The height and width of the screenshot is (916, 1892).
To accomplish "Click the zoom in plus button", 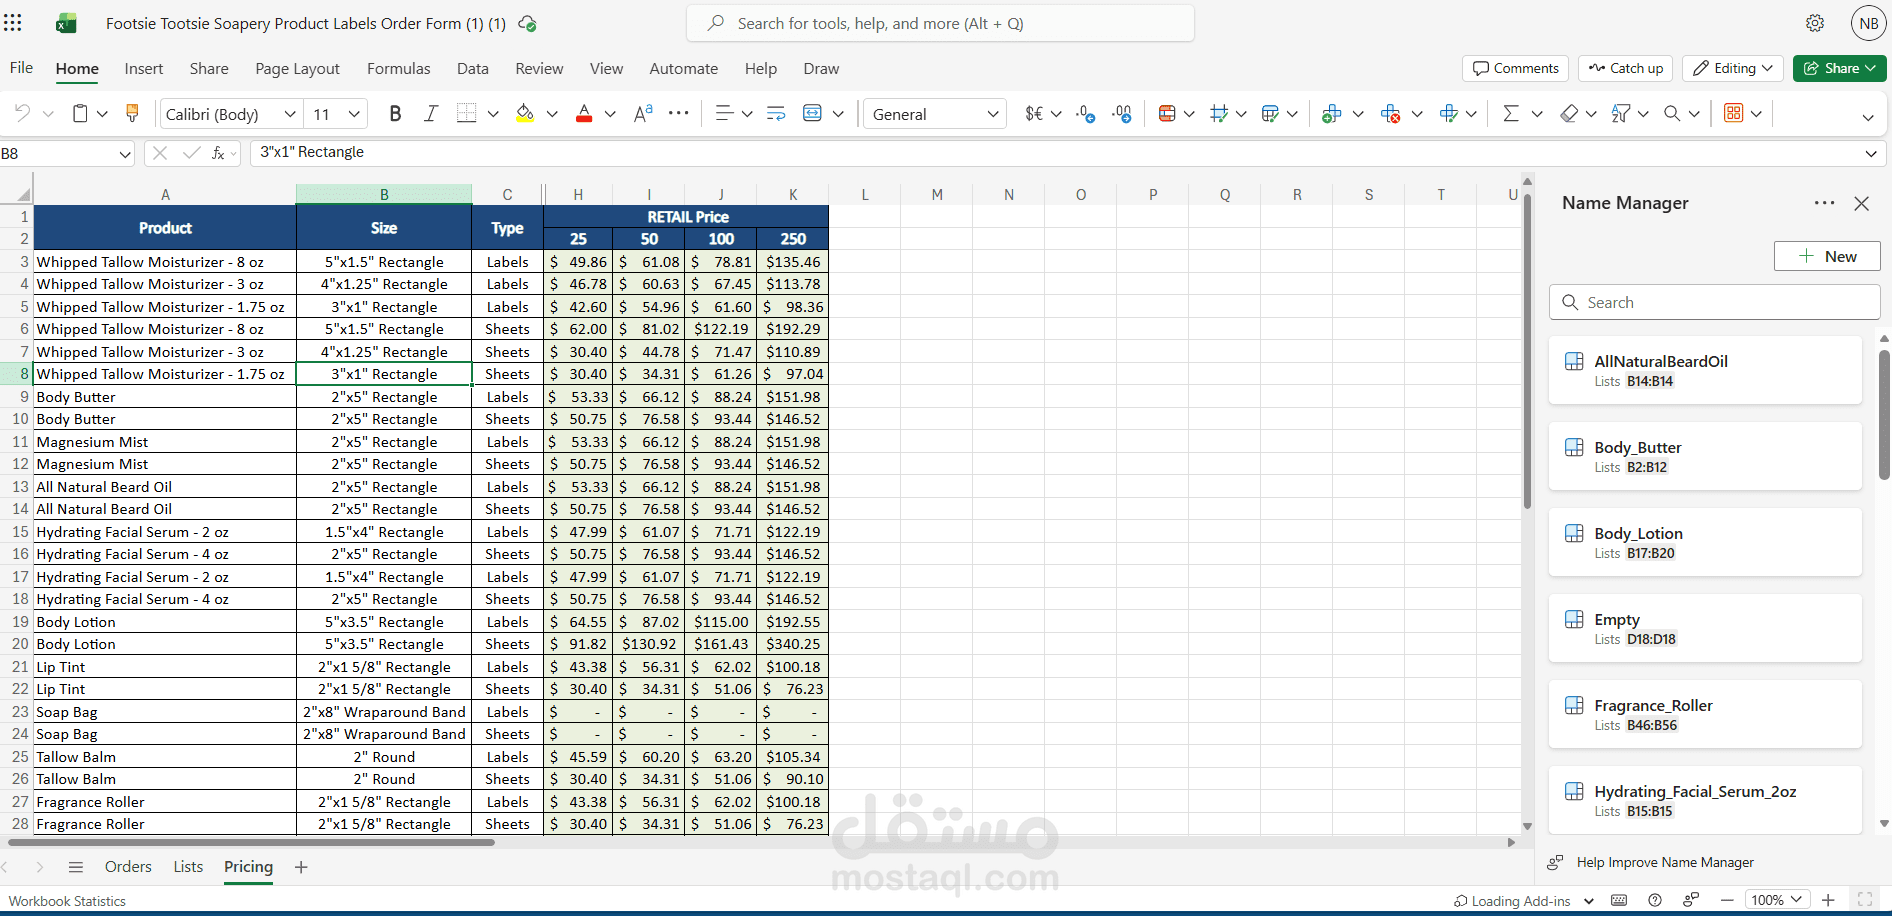I will tap(1828, 900).
